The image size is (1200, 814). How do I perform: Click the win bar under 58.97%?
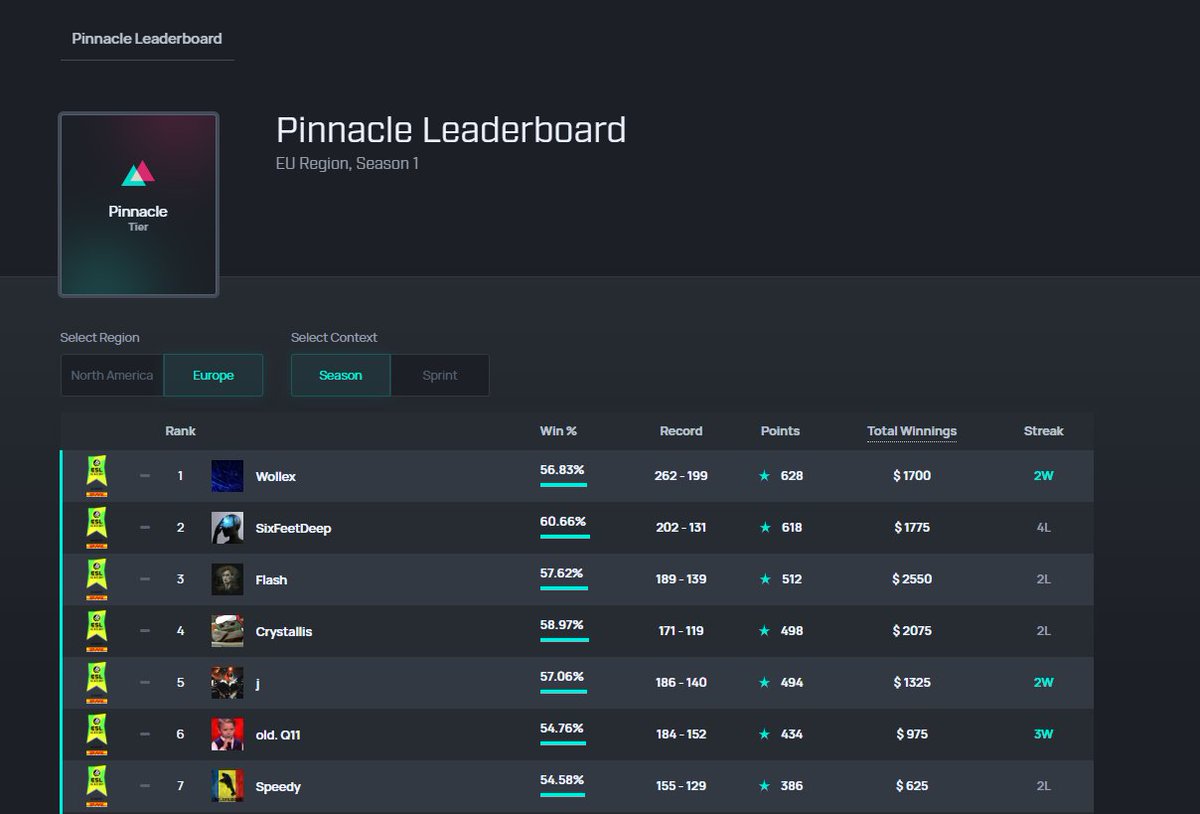pyautogui.click(x=564, y=640)
